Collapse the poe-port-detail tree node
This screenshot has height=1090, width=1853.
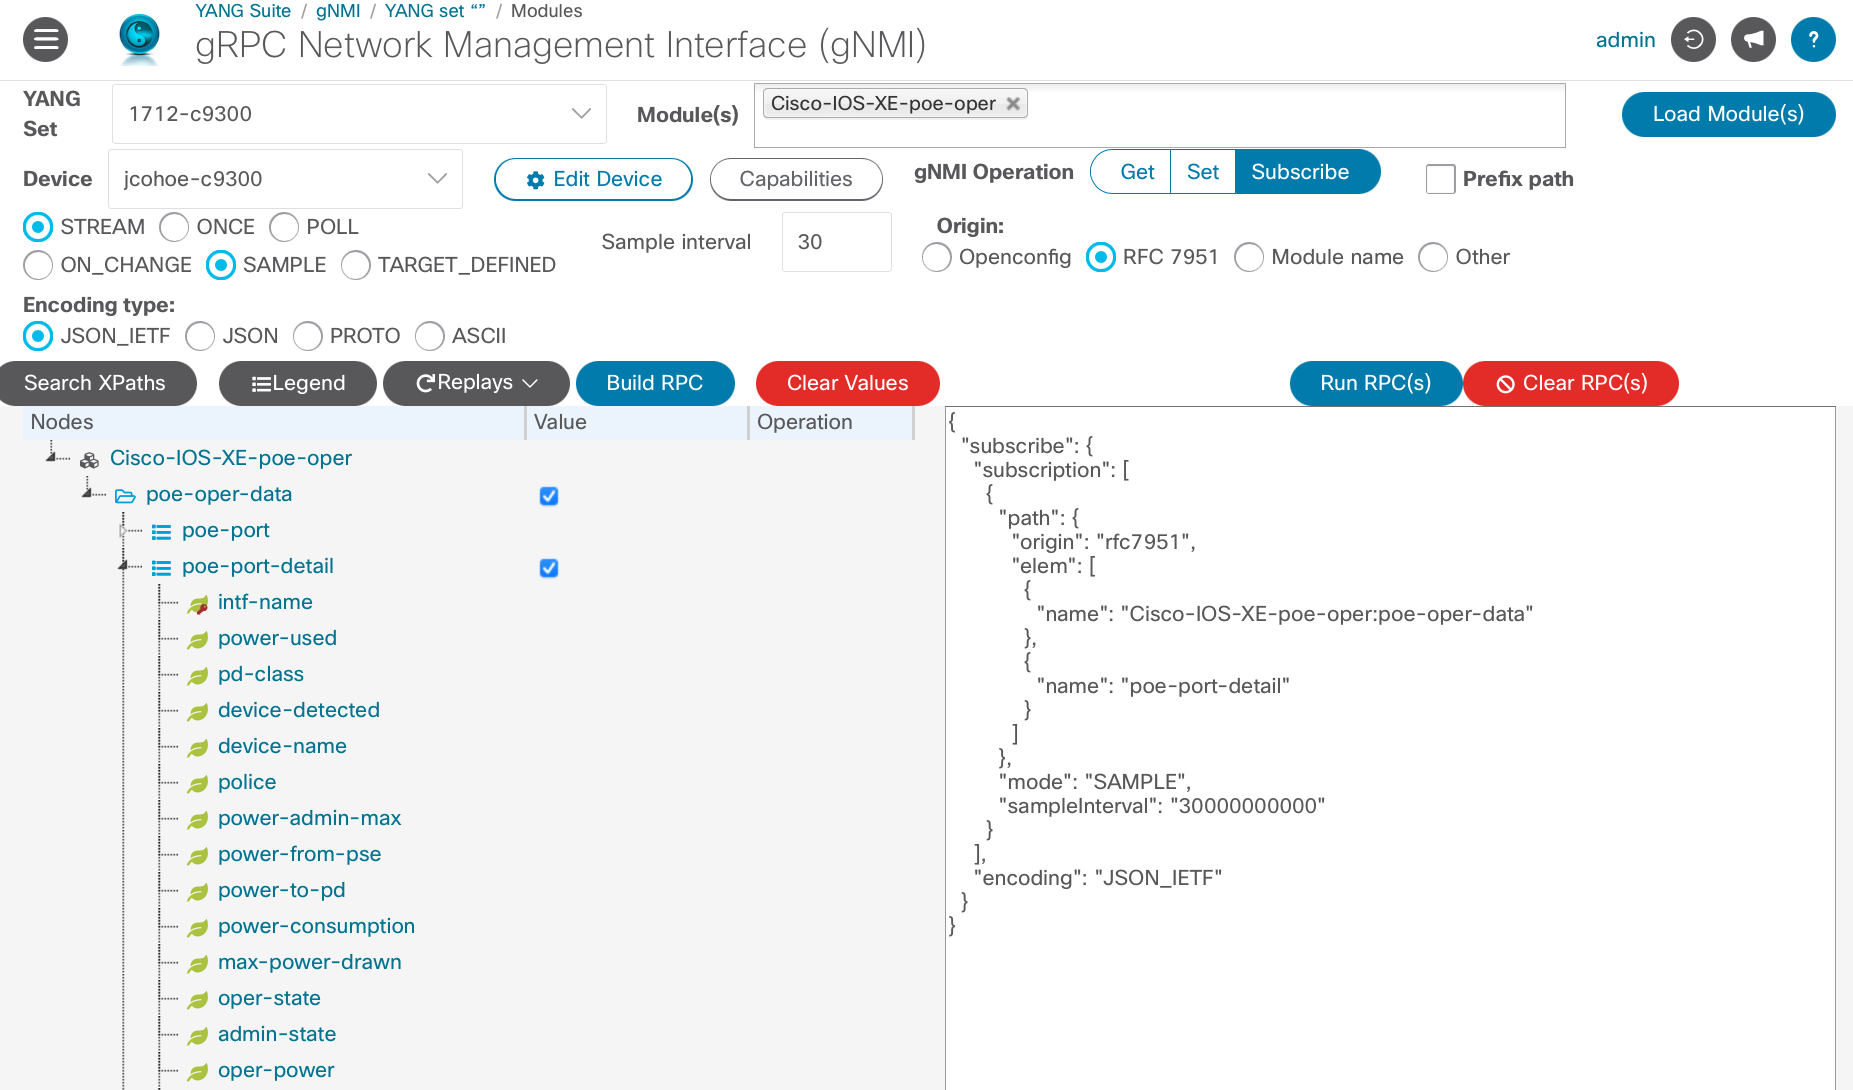point(123,566)
